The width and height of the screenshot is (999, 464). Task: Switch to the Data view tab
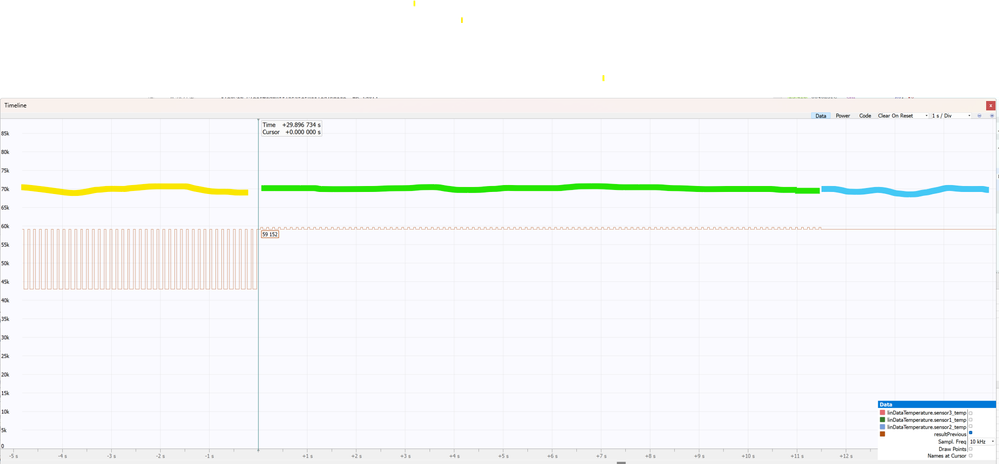(821, 116)
